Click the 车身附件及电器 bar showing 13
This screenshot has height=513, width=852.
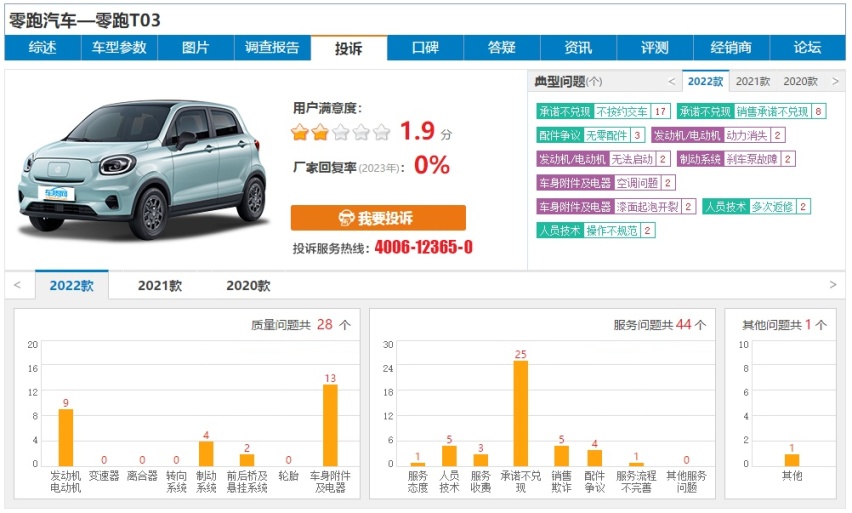tap(330, 425)
